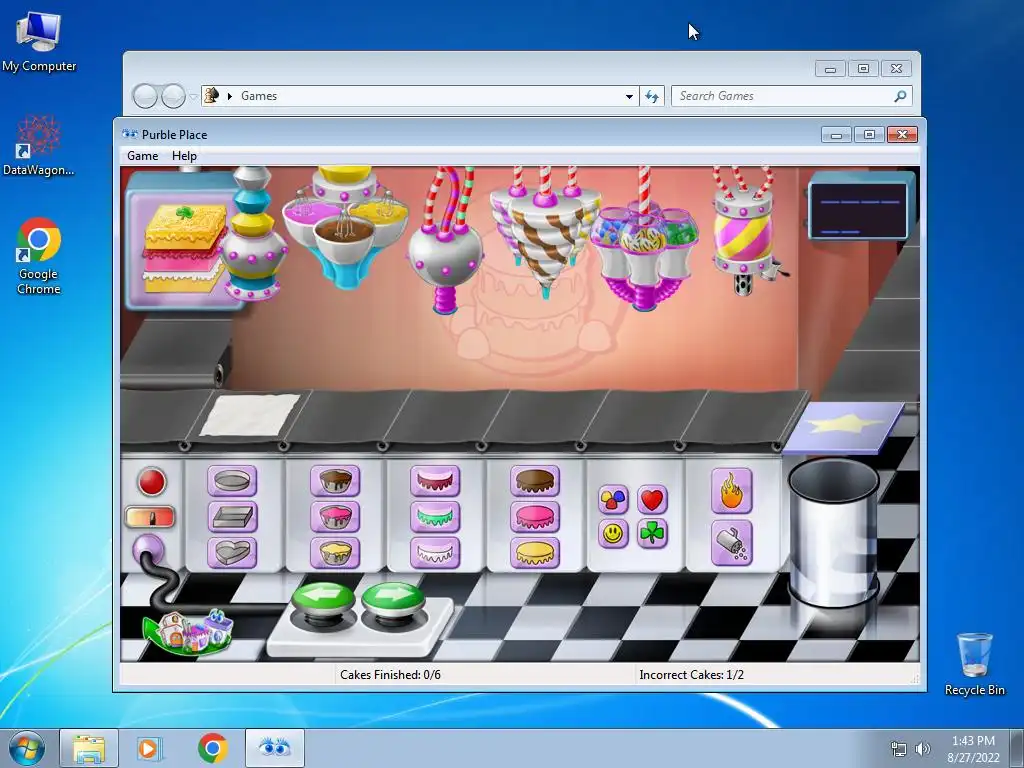Open Windows Explorer from taskbar

coord(89,748)
